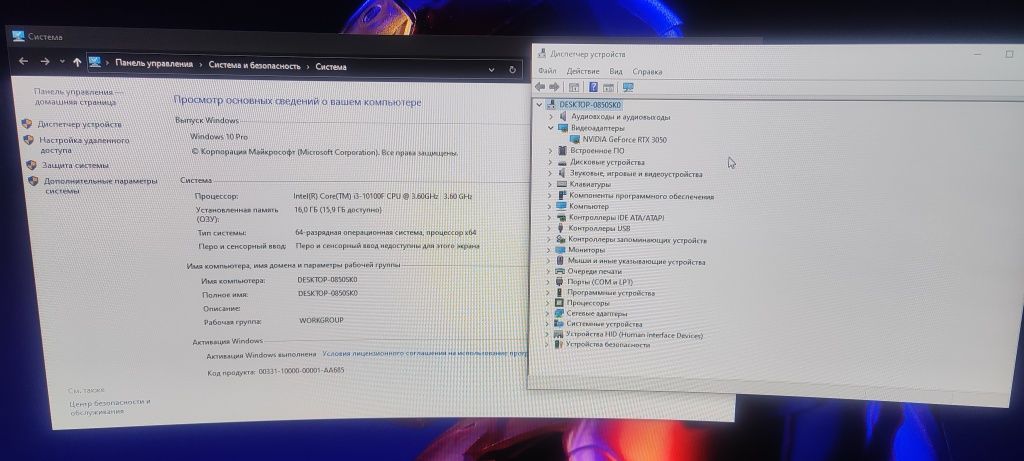Click the blue question-mark Help toolbar icon
This screenshot has height=461, width=1024.
tap(593, 87)
